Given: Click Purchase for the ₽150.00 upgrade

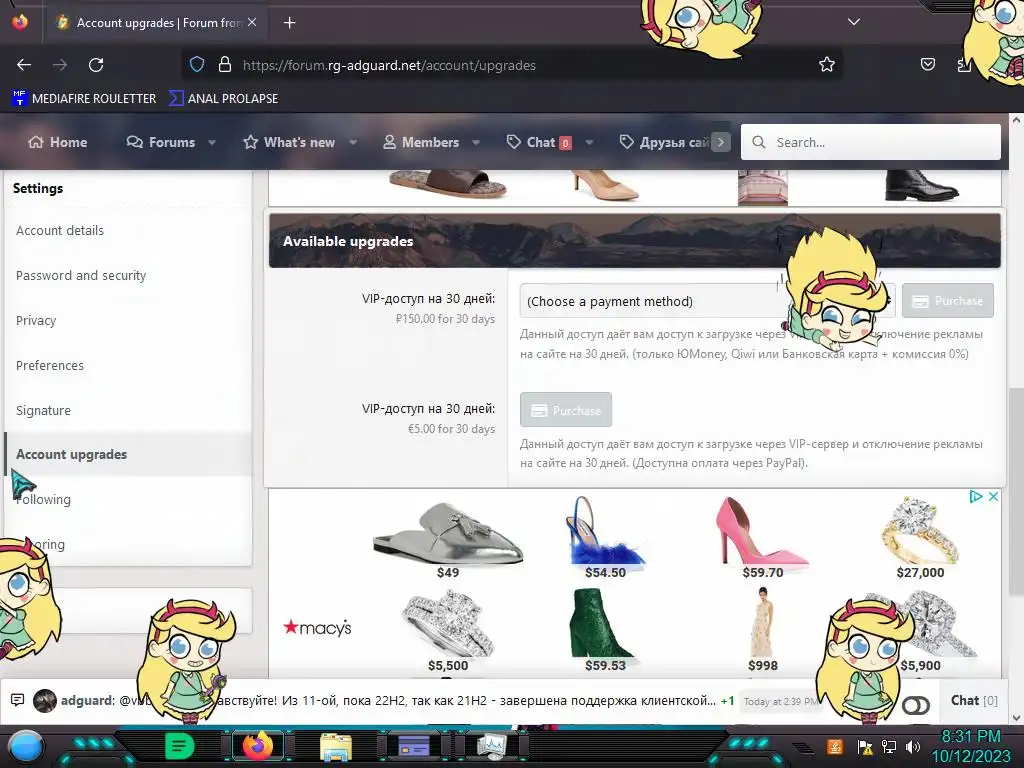Looking at the screenshot, I should [x=948, y=301].
